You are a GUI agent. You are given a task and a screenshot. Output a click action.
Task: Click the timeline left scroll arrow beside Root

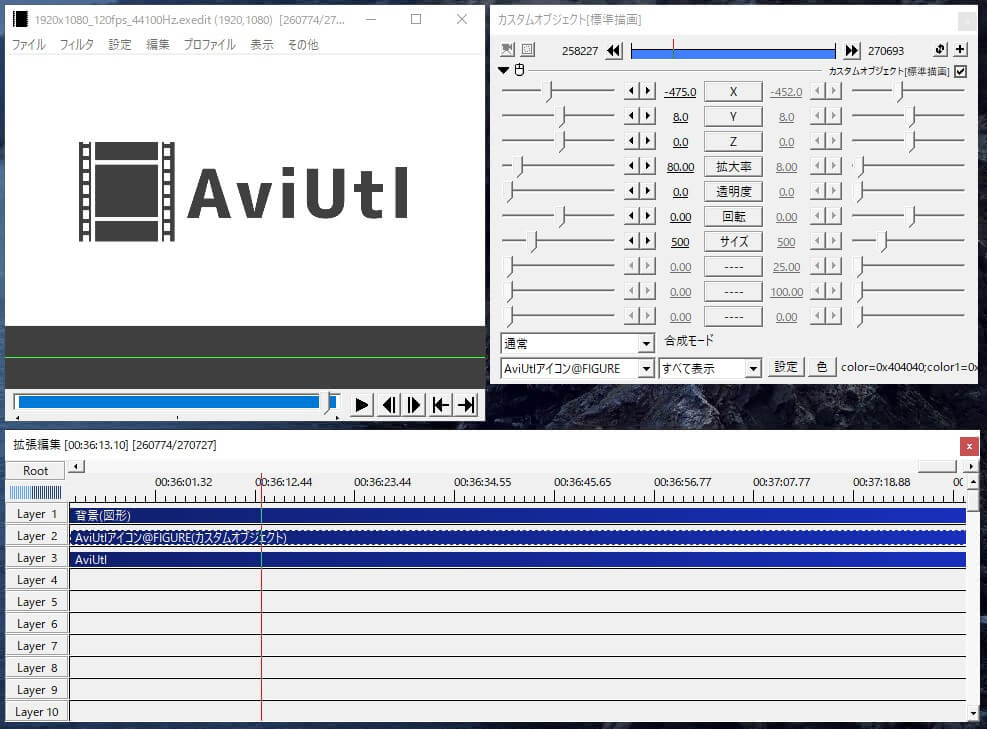[76, 466]
